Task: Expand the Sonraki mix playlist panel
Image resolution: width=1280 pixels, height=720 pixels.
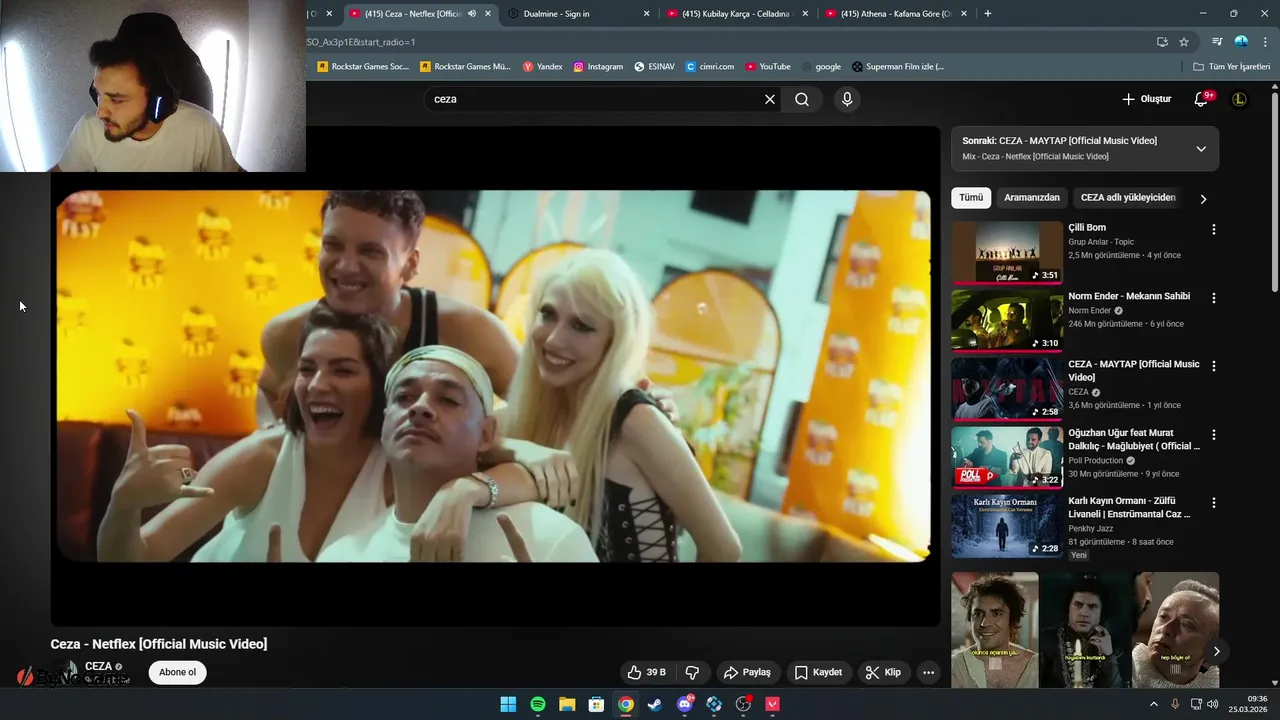Action: pos(1201,148)
